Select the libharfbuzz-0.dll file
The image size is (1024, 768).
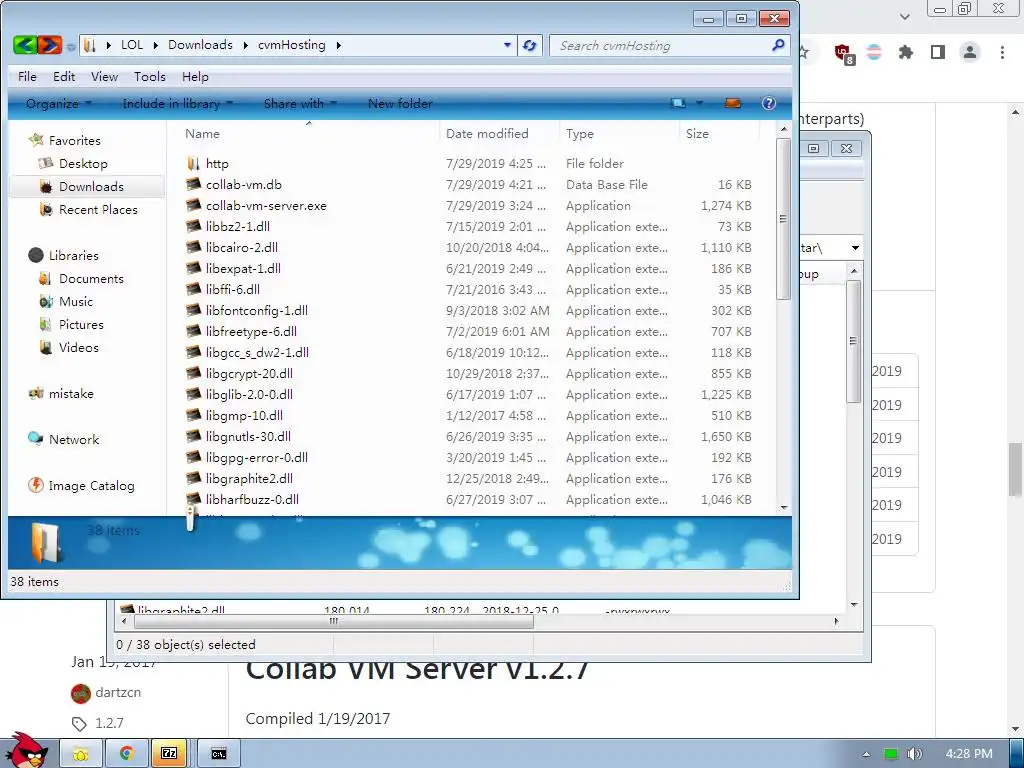252,500
